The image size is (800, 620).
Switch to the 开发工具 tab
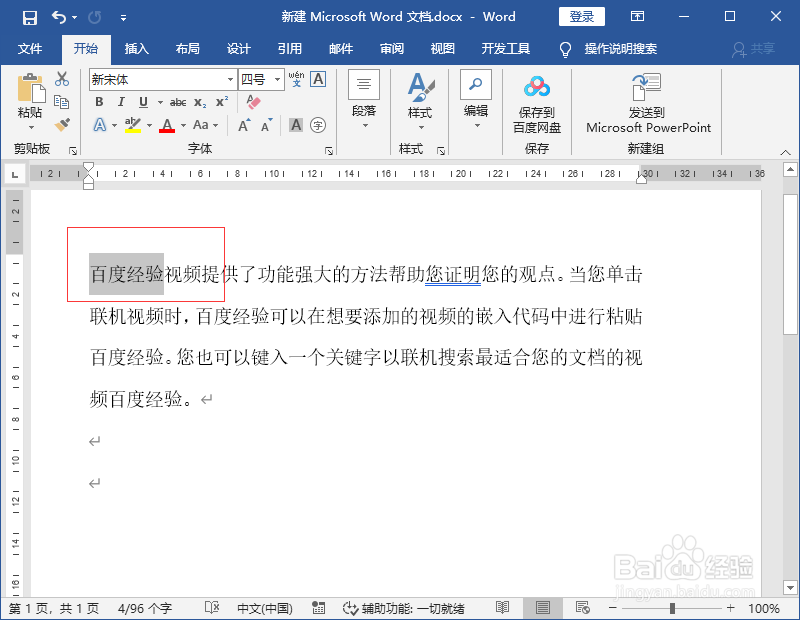tap(506, 48)
